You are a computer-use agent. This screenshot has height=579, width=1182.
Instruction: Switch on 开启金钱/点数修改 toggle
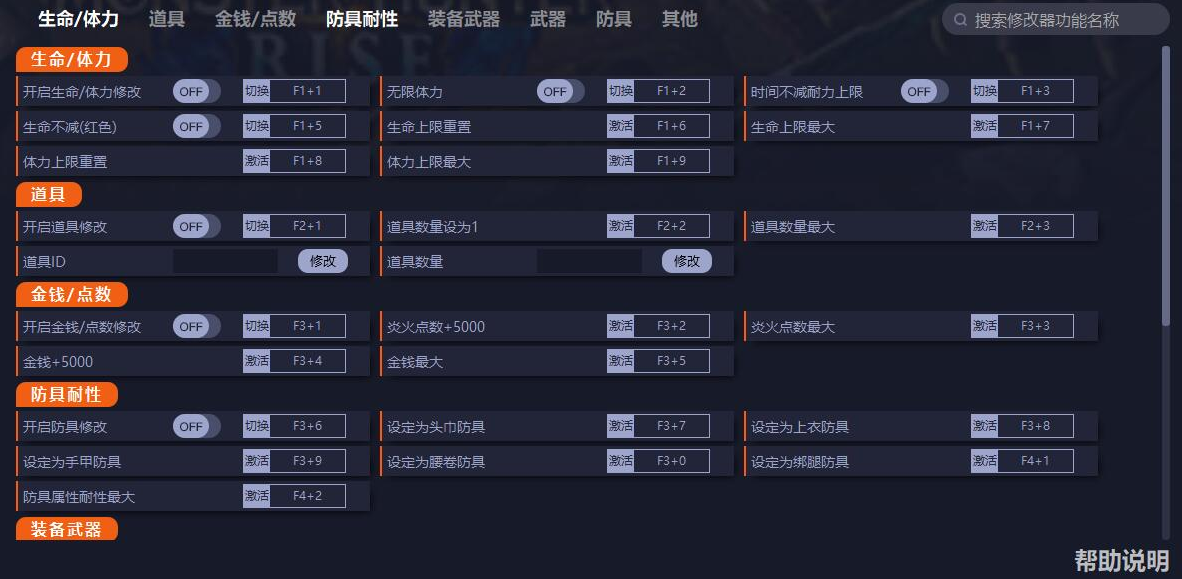coord(196,327)
